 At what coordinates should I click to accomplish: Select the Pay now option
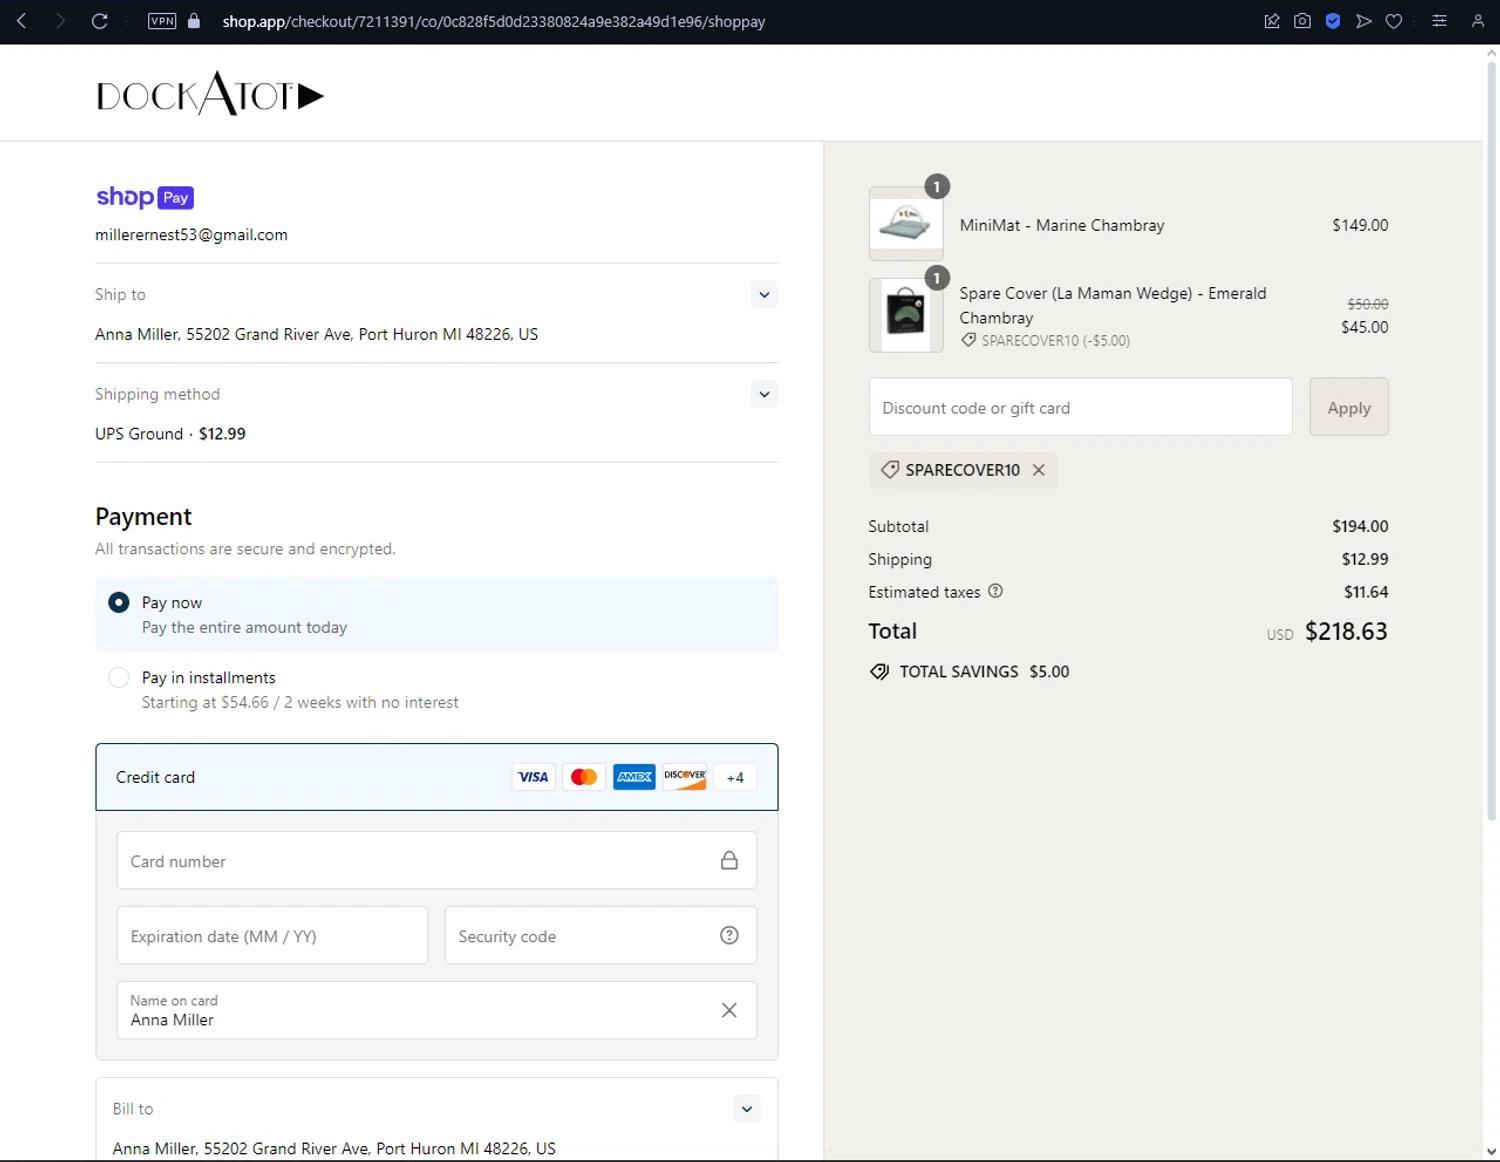[437, 614]
